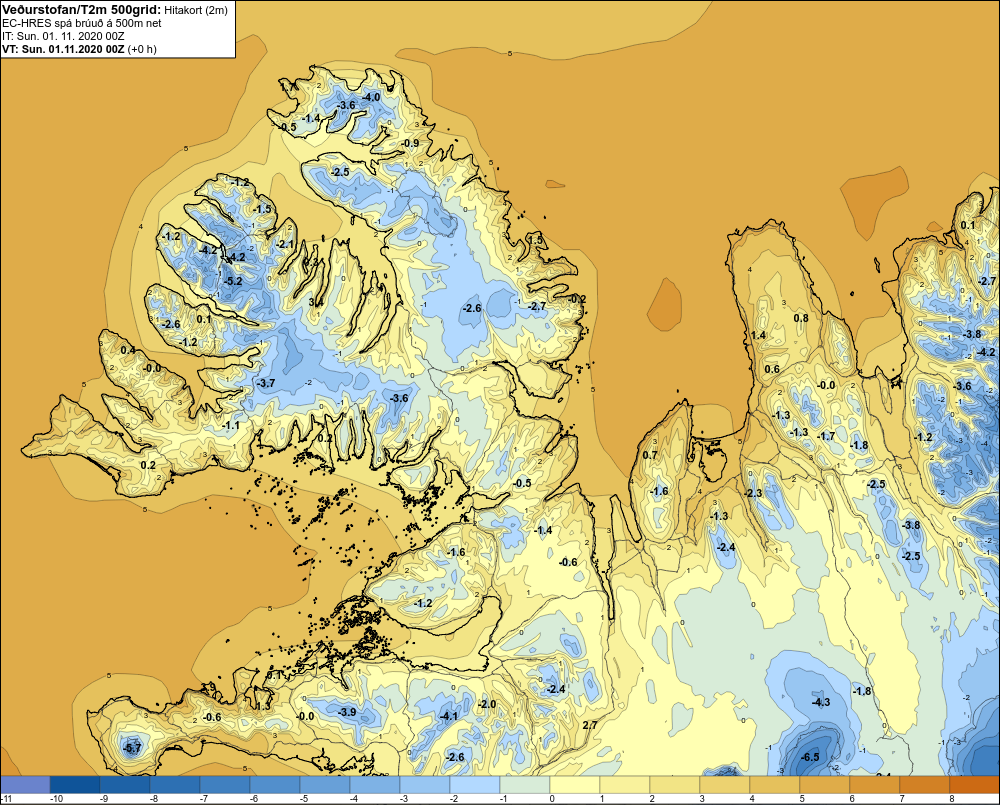Select legend color swatch between -11 and -10
The height and width of the screenshot is (805, 1000).
pyautogui.click(x=25, y=785)
